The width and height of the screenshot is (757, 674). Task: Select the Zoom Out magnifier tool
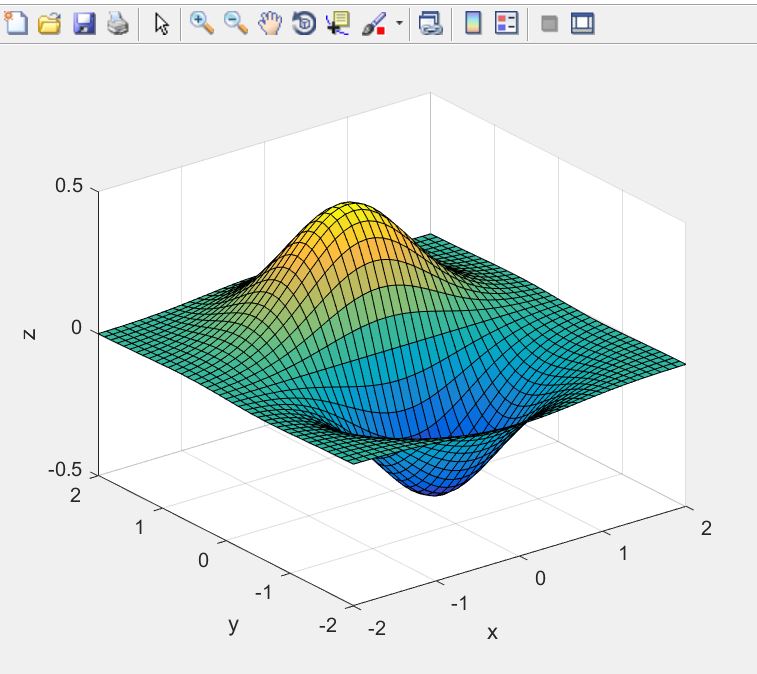(x=236, y=23)
